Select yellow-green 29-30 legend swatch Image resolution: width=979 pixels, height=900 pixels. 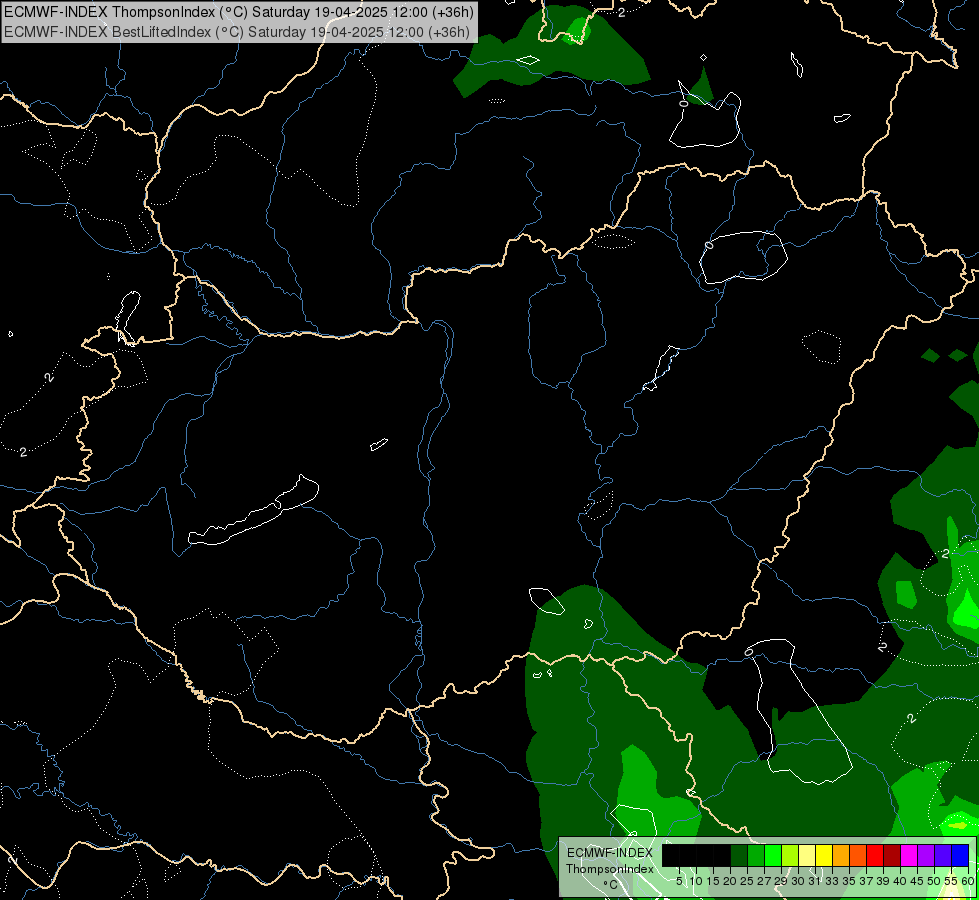790,855
